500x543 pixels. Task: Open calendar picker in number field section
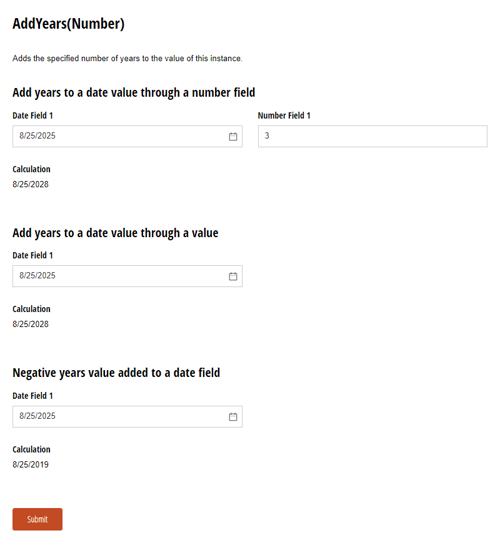[233, 136]
